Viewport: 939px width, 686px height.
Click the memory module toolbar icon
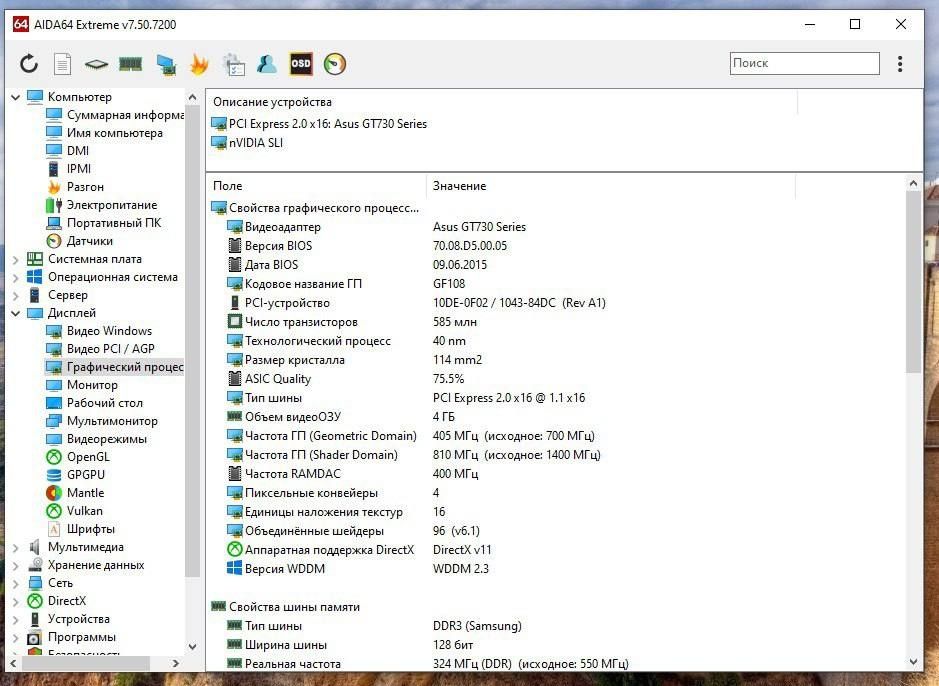coord(131,63)
